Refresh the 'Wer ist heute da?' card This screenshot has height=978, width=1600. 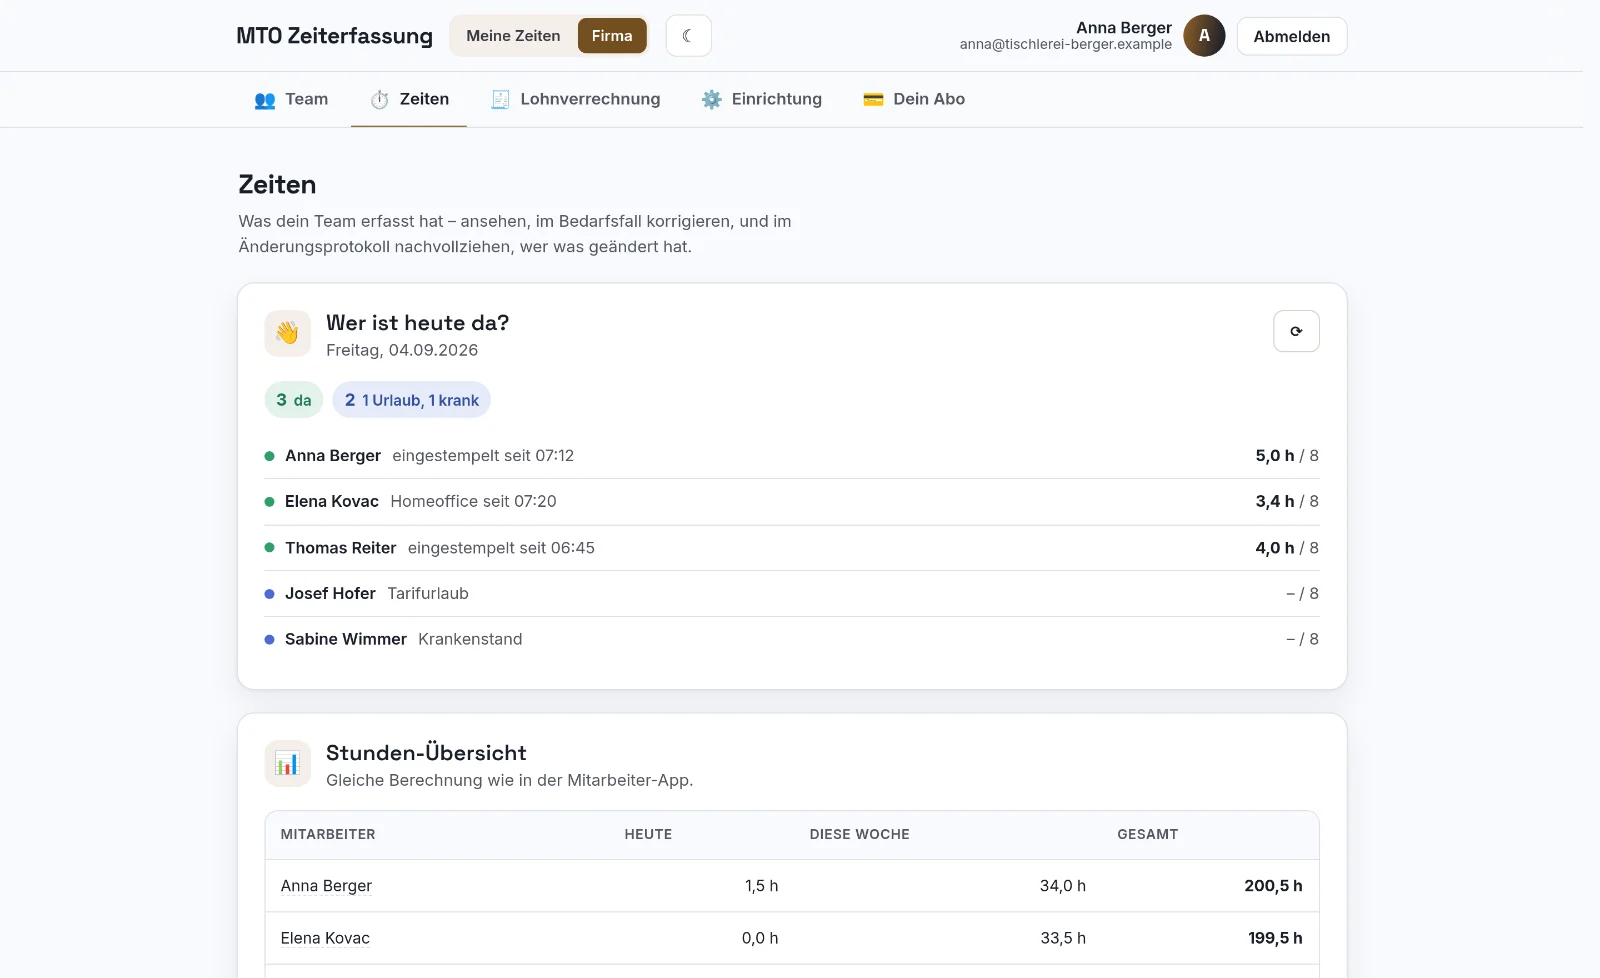[1296, 331]
